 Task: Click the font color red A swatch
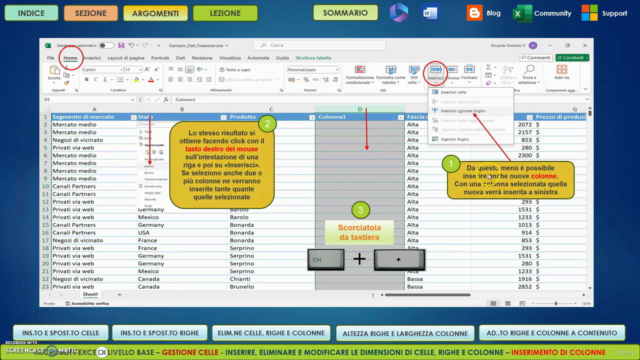pos(151,80)
